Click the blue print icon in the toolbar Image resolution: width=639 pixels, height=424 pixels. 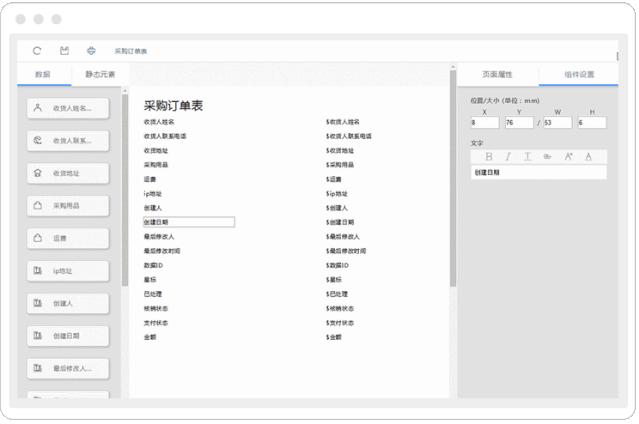pyautogui.click(x=91, y=51)
